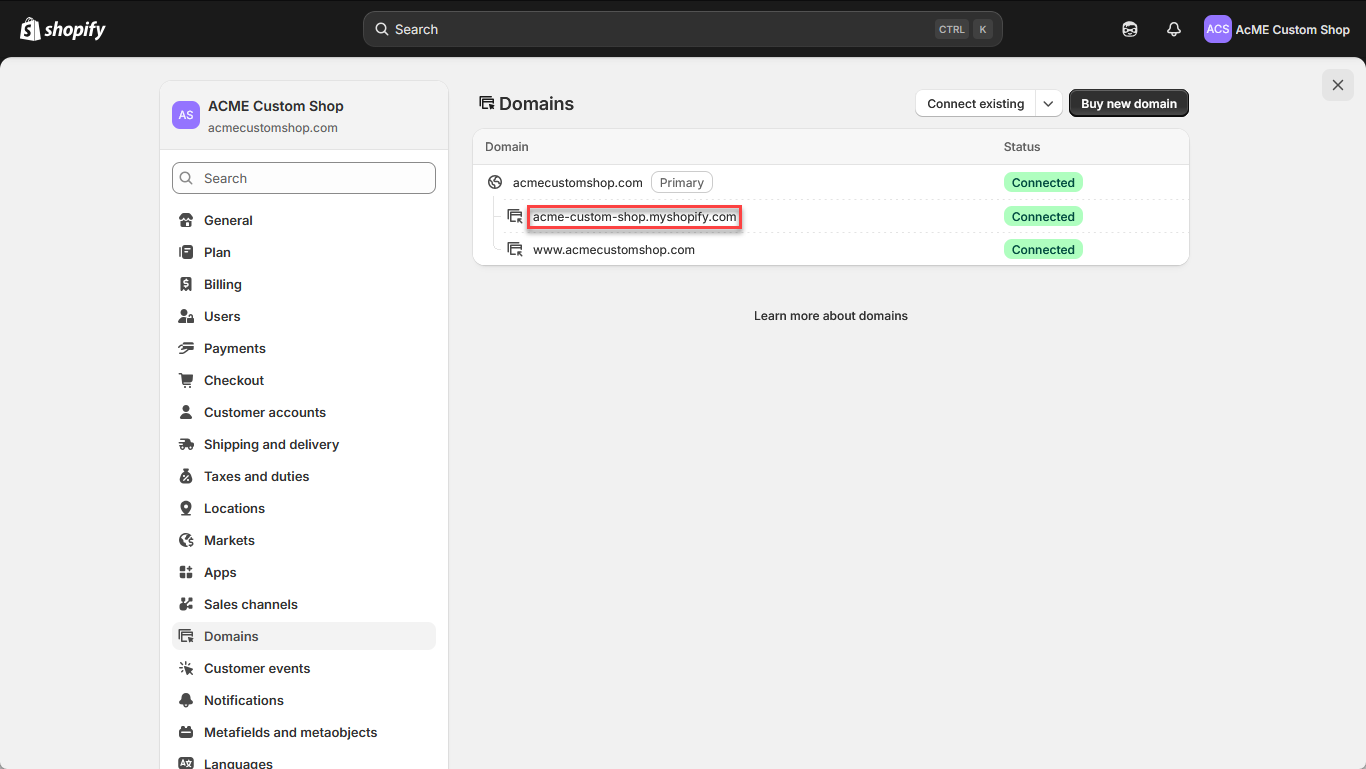Click the AS store avatar in settings sidebar

[x=186, y=115]
